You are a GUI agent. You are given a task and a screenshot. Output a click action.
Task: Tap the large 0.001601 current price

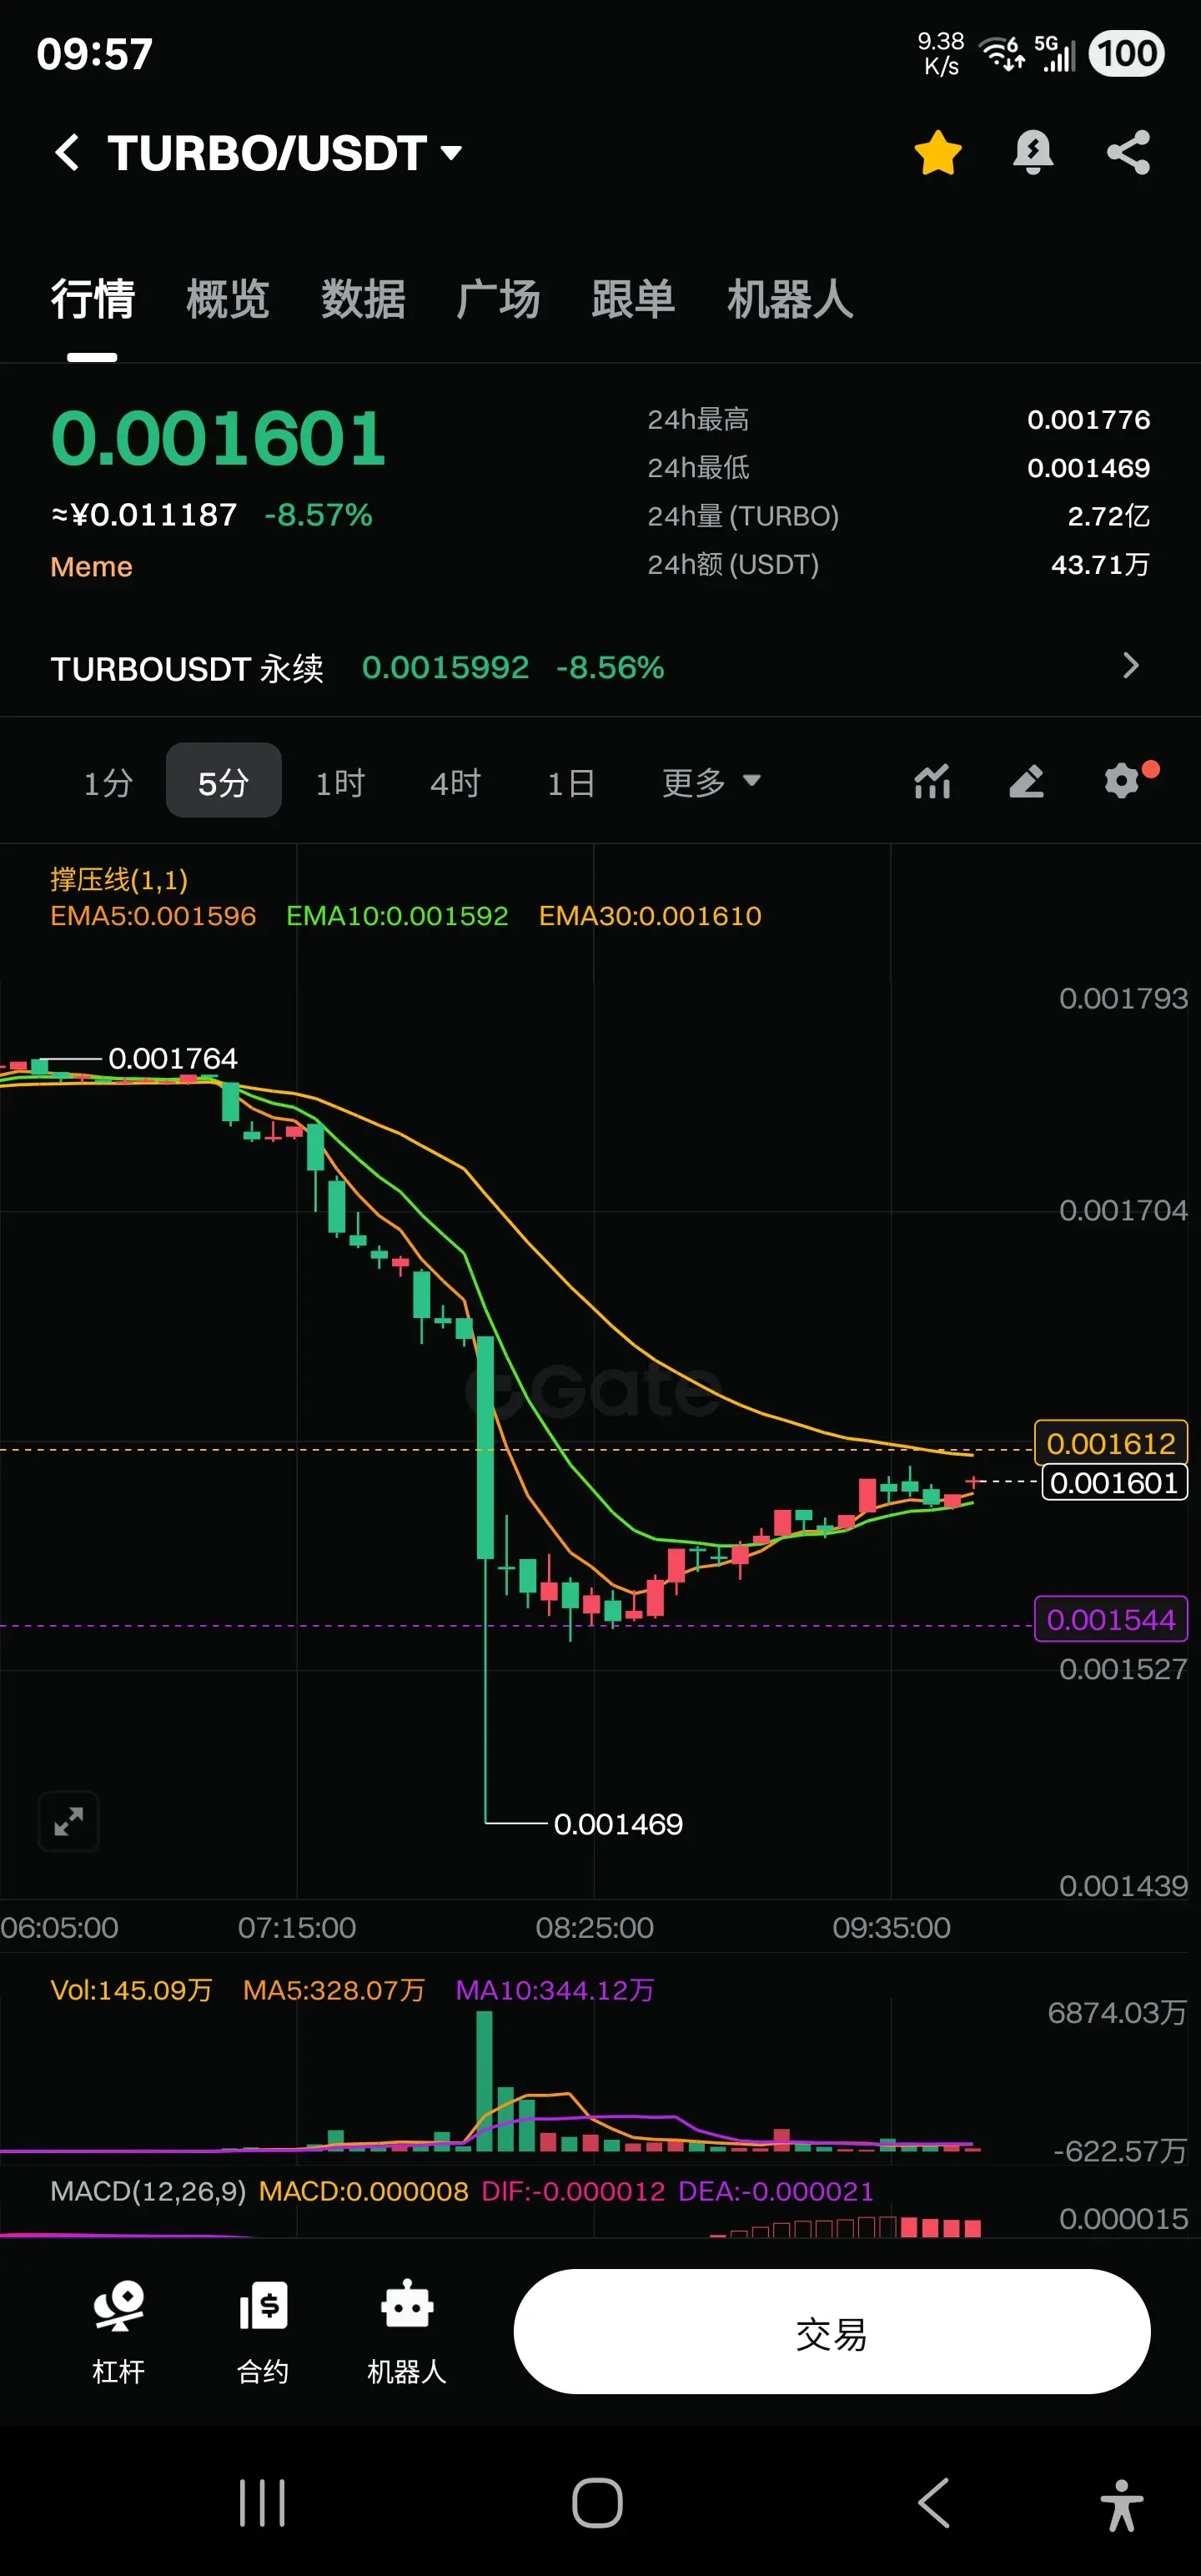coord(218,438)
